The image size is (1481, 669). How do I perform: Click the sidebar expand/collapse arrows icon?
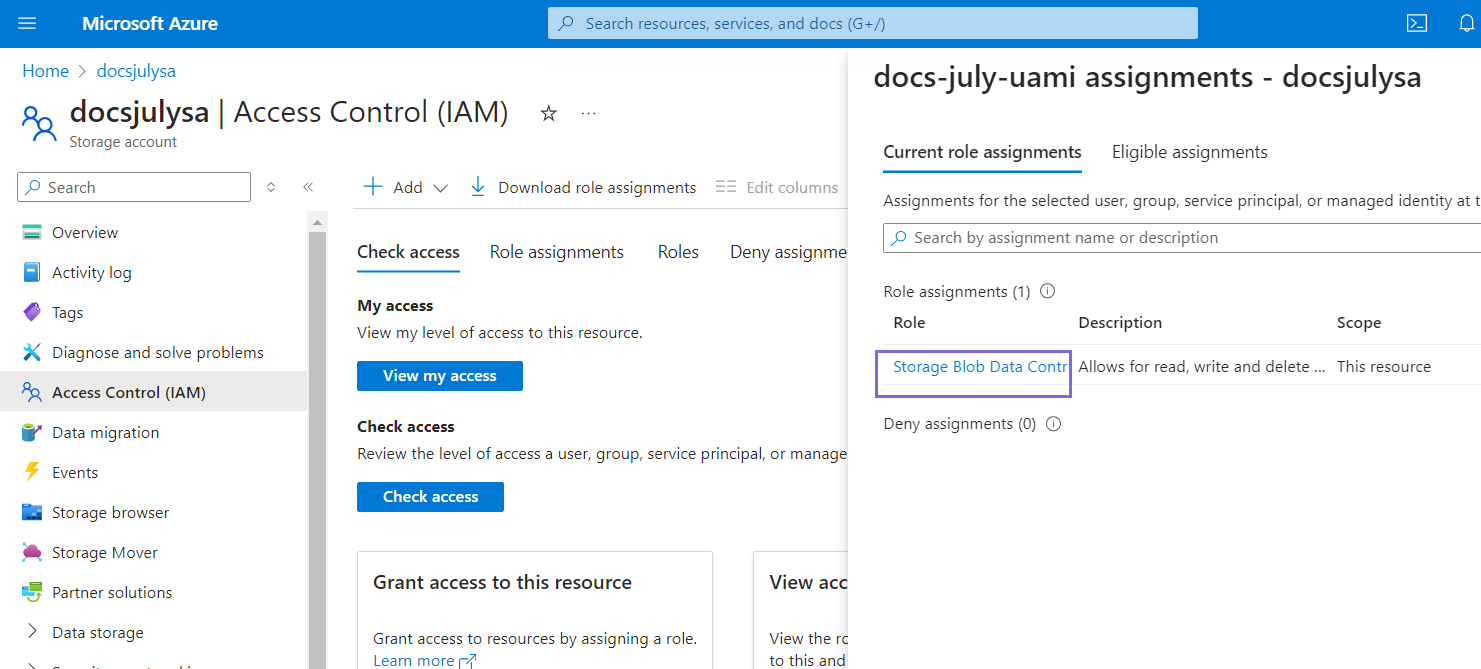point(271,187)
